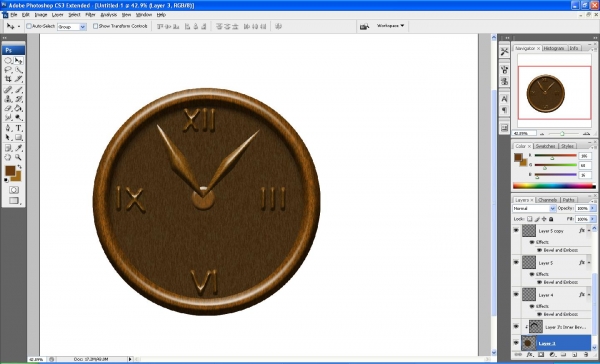Viewport: 600px width, 364px height.
Task: Switch to the Styles tab
Action: click(x=567, y=146)
